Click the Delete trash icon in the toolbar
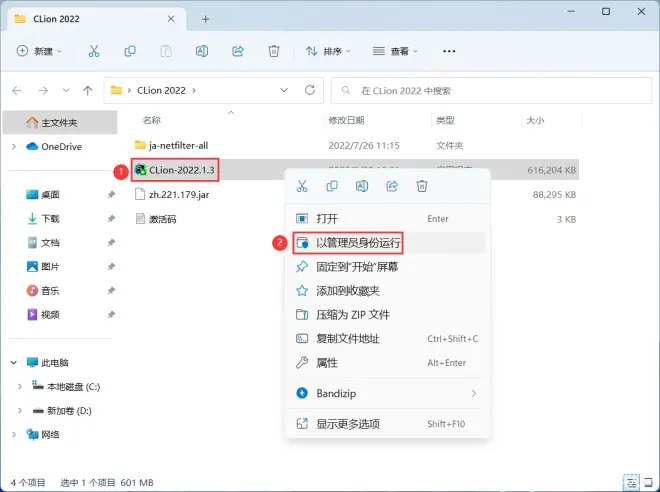Image resolution: width=660 pixels, height=492 pixels. (274, 51)
